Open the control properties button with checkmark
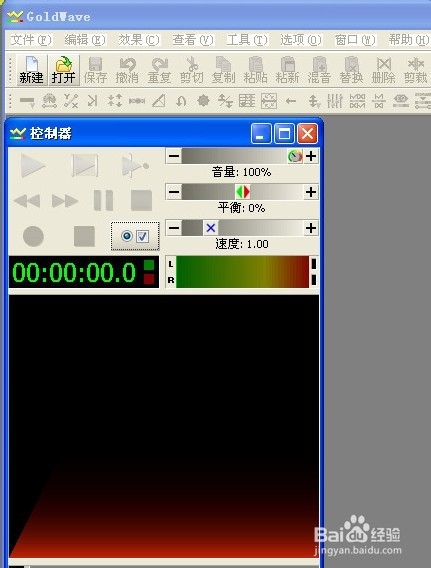Image resolution: width=431 pixels, height=568 pixels. (x=135, y=236)
